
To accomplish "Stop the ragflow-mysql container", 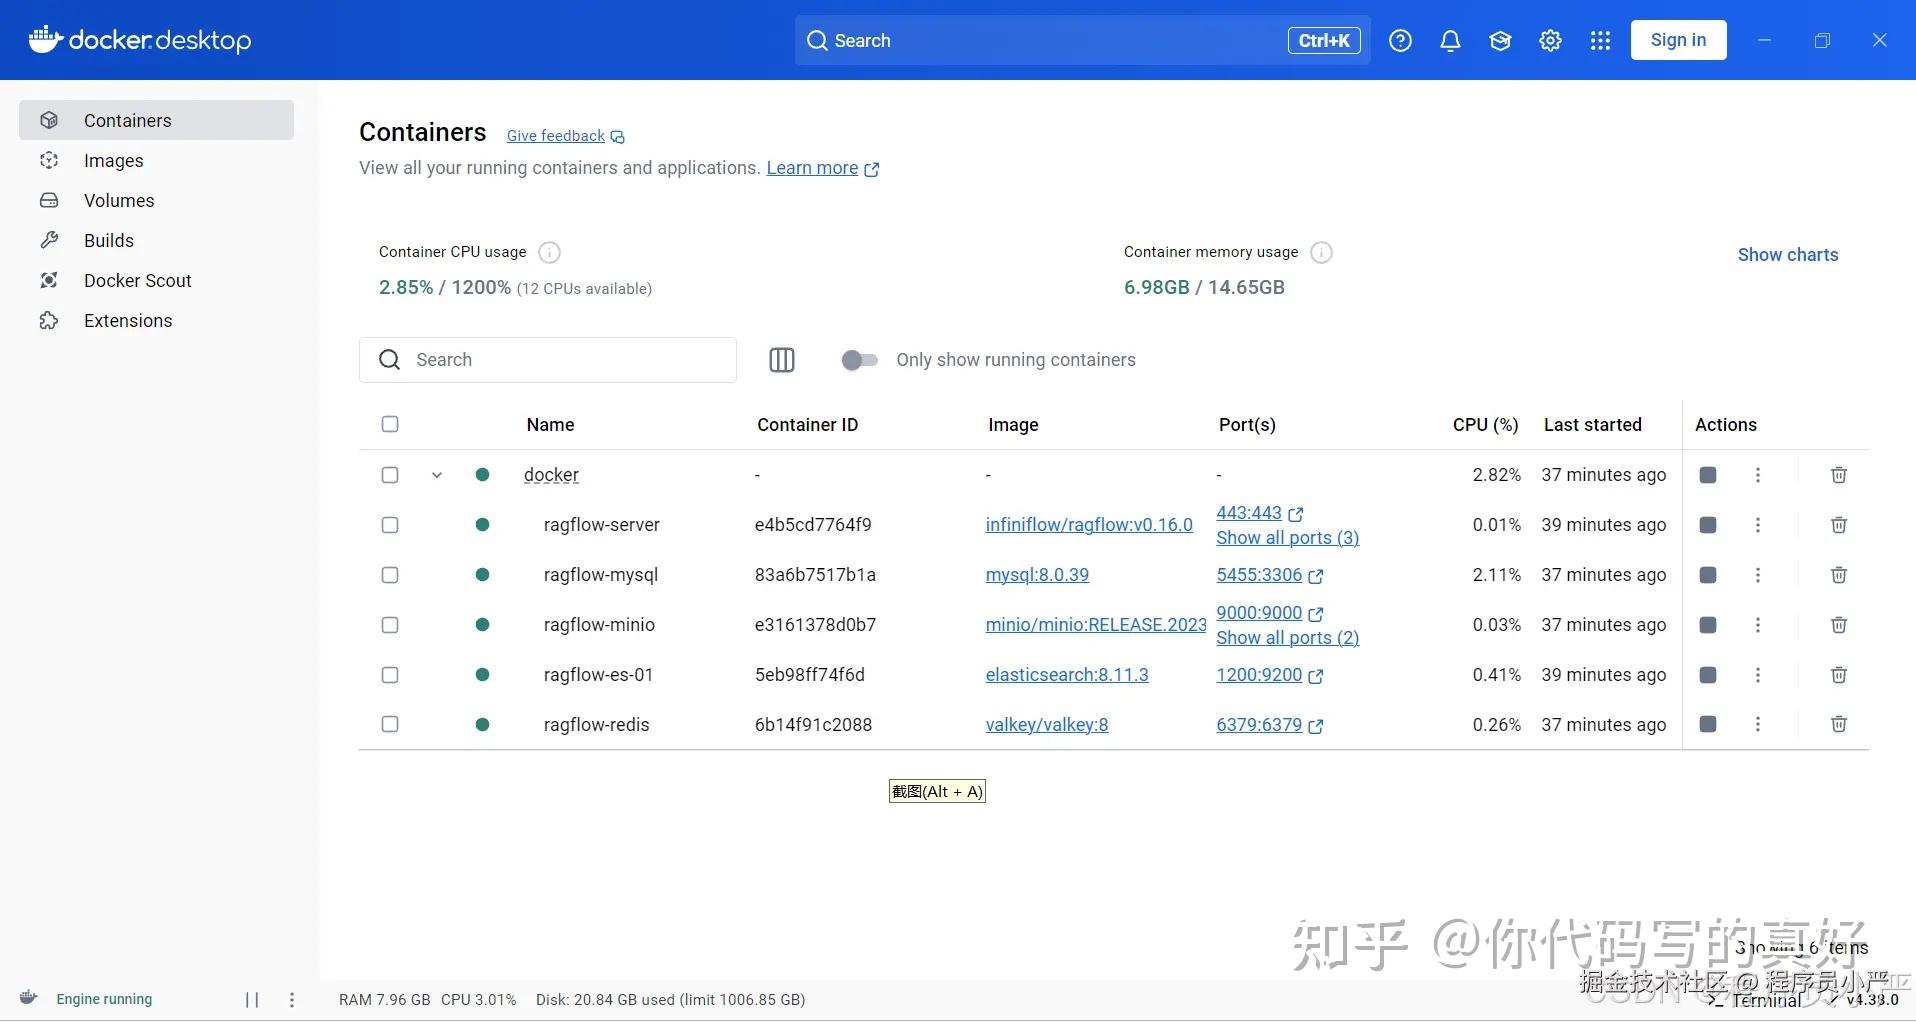I will 1708,575.
